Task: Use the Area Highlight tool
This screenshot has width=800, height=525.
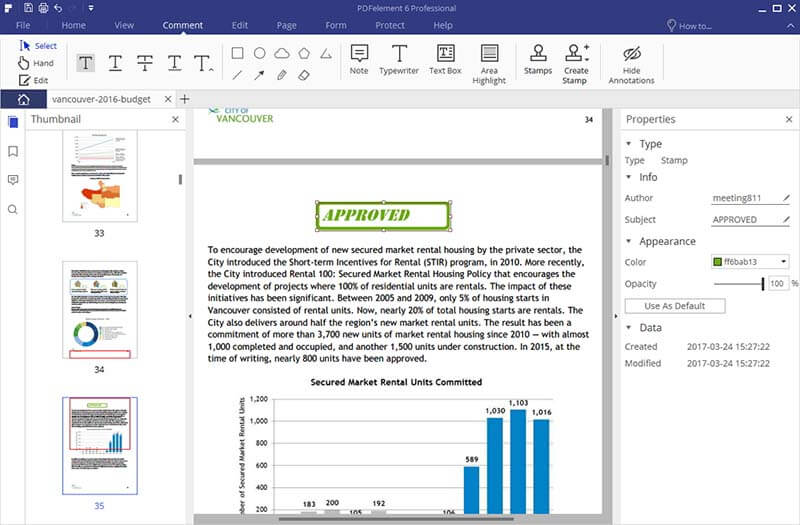Action: point(489,64)
